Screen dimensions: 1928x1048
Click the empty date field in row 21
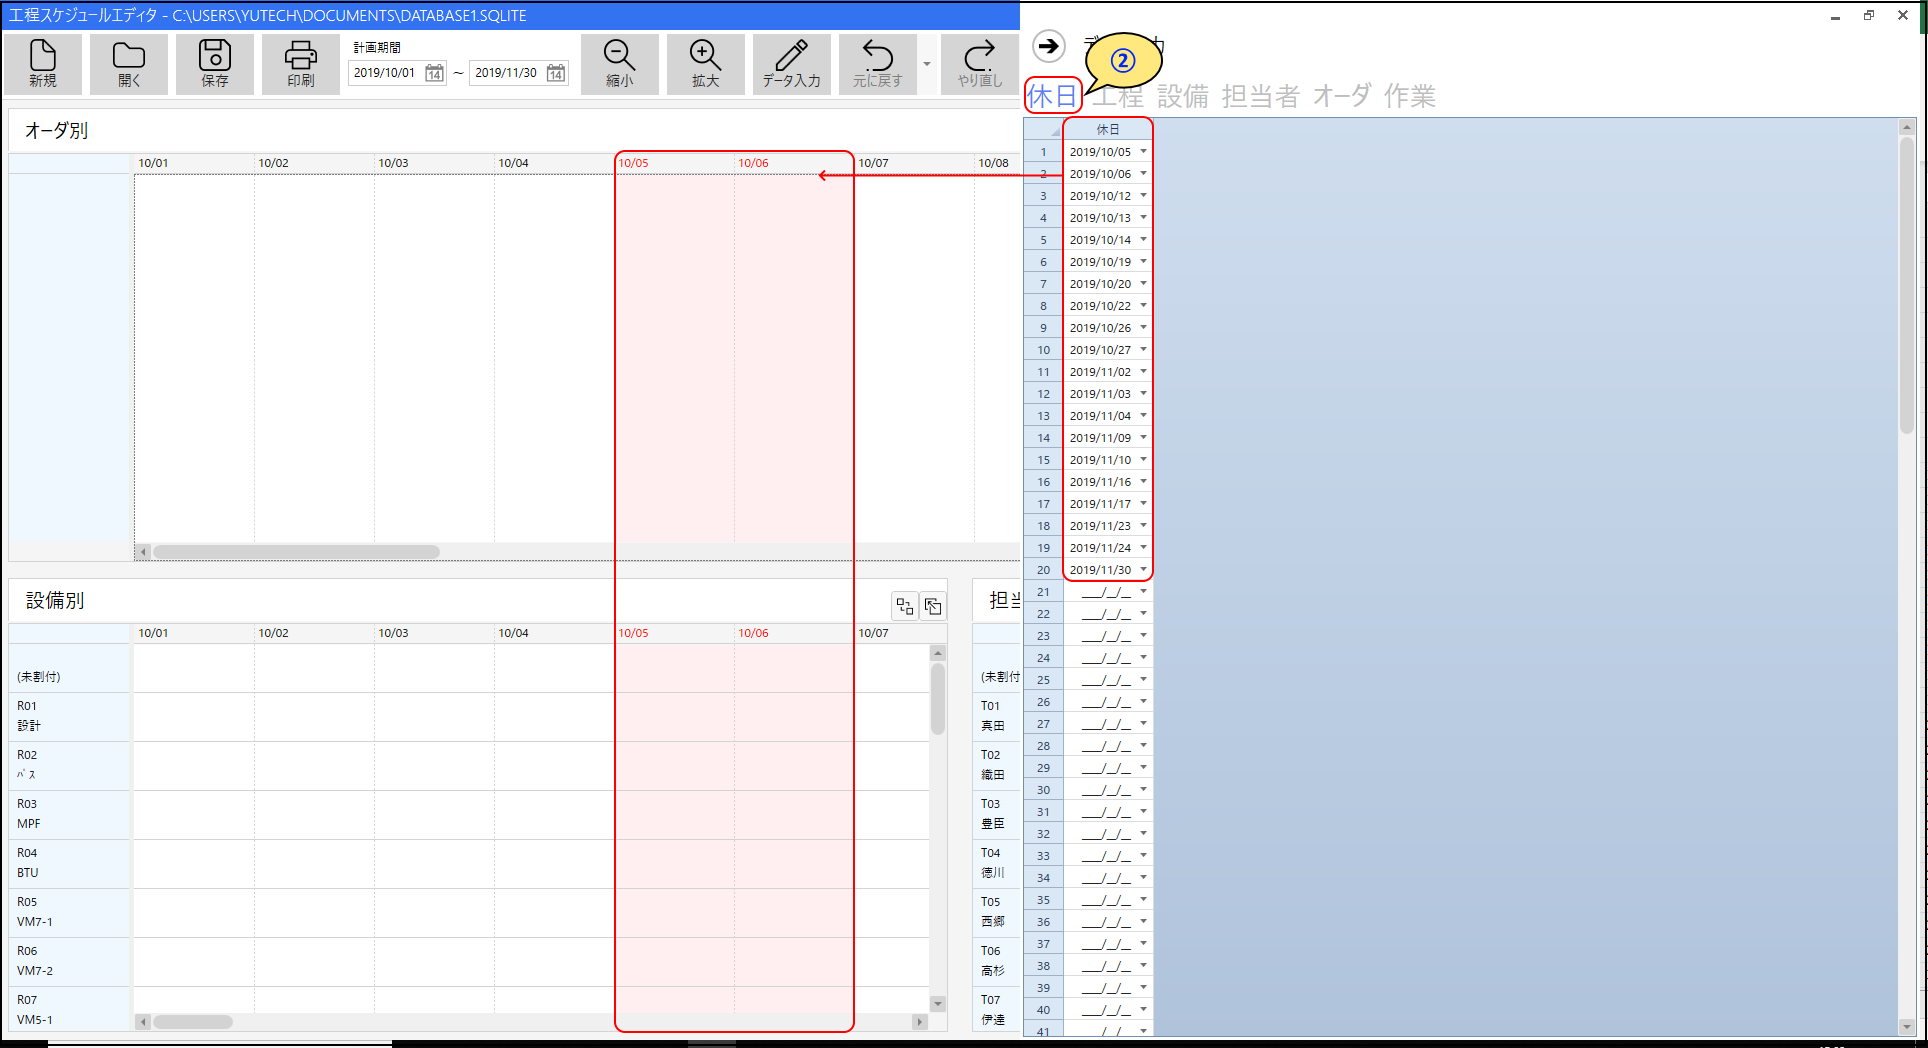[x=1105, y=592]
